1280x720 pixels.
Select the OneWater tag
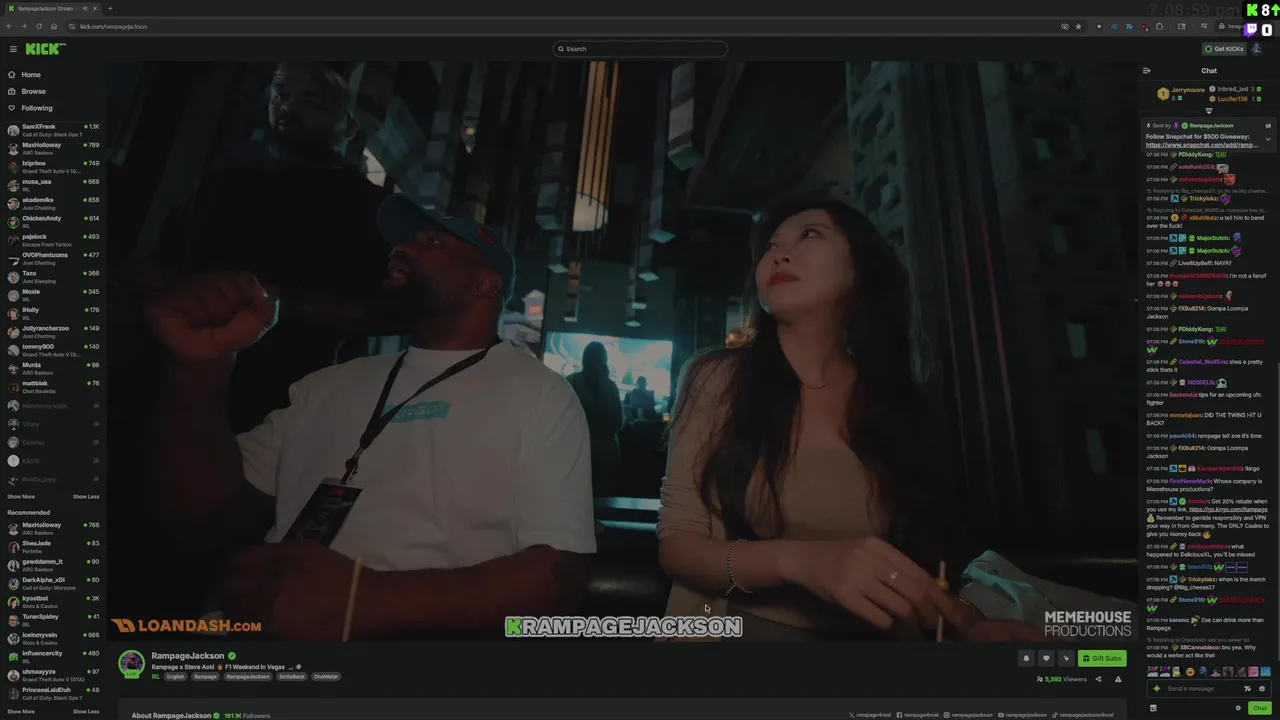pyautogui.click(x=326, y=677)
